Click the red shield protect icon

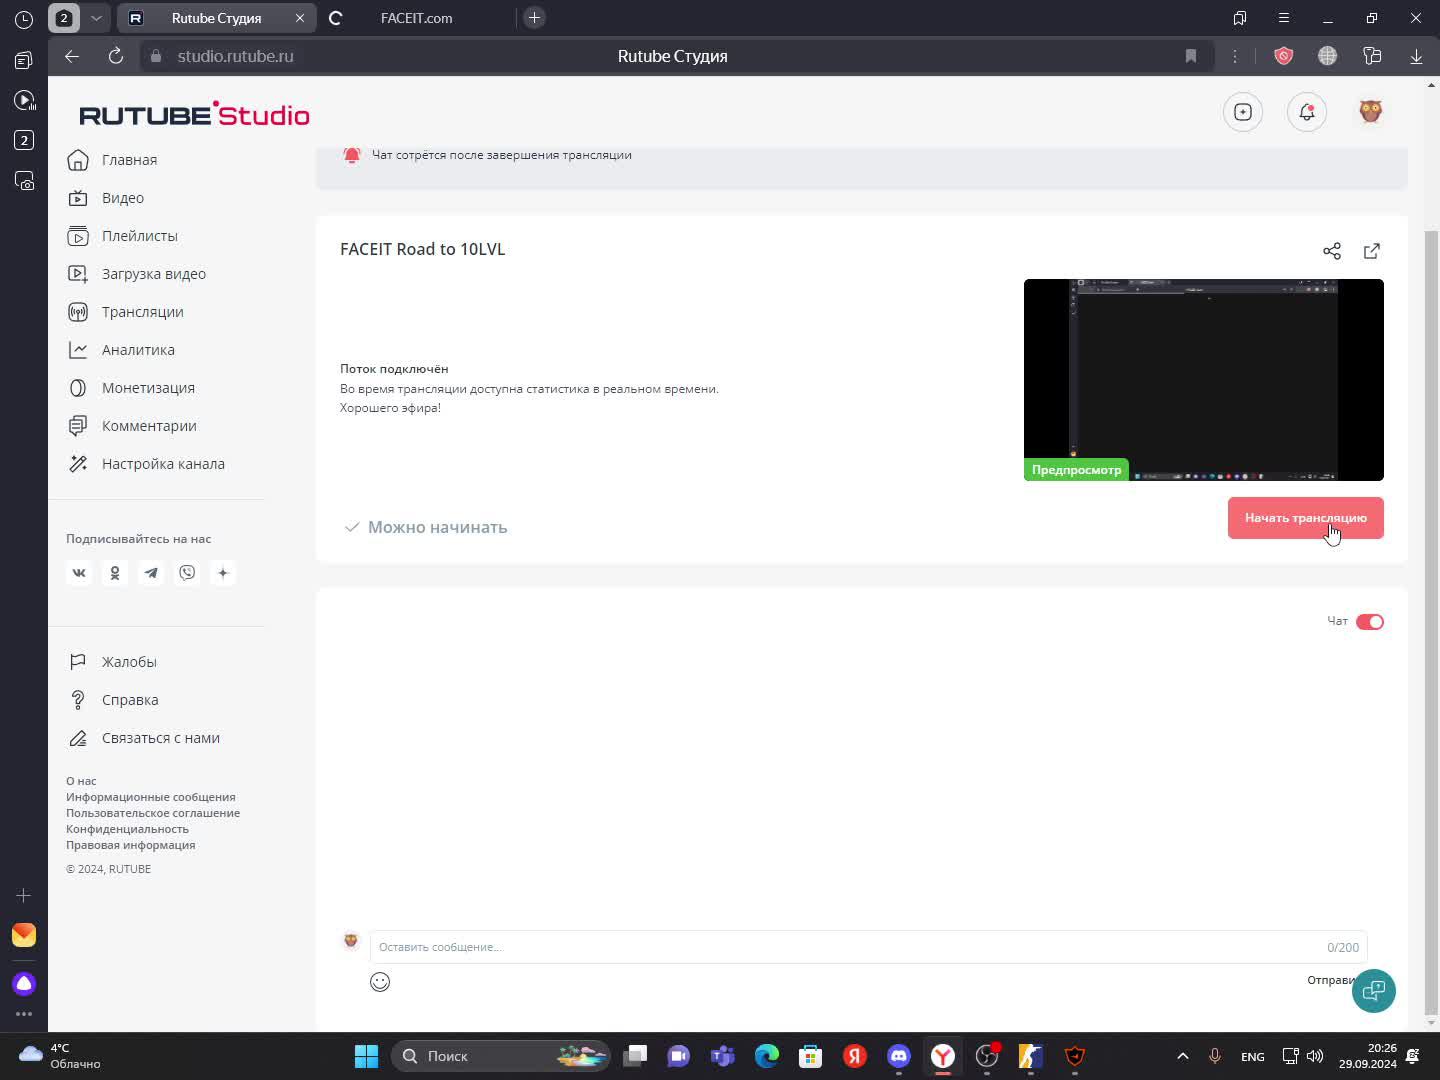coord(1284,56)
